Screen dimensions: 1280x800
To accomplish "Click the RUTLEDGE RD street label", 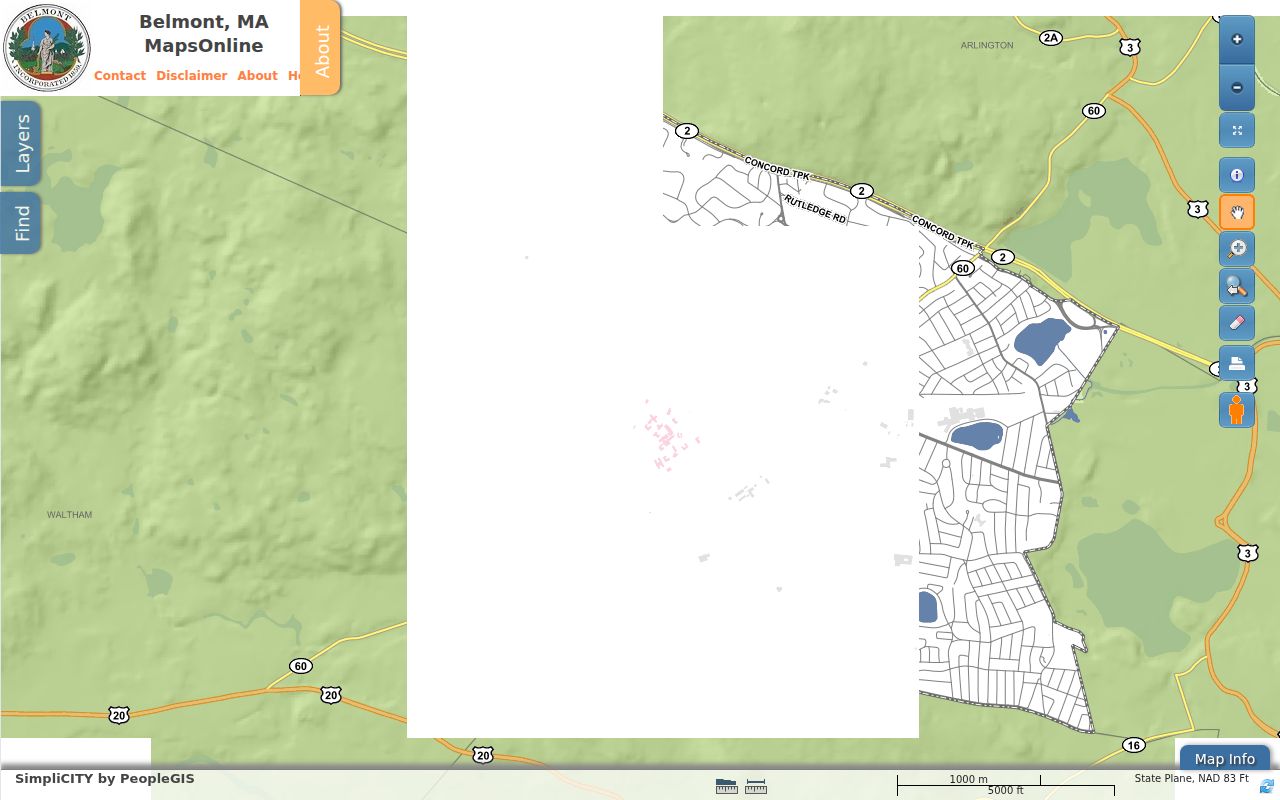I will (815, 209).
